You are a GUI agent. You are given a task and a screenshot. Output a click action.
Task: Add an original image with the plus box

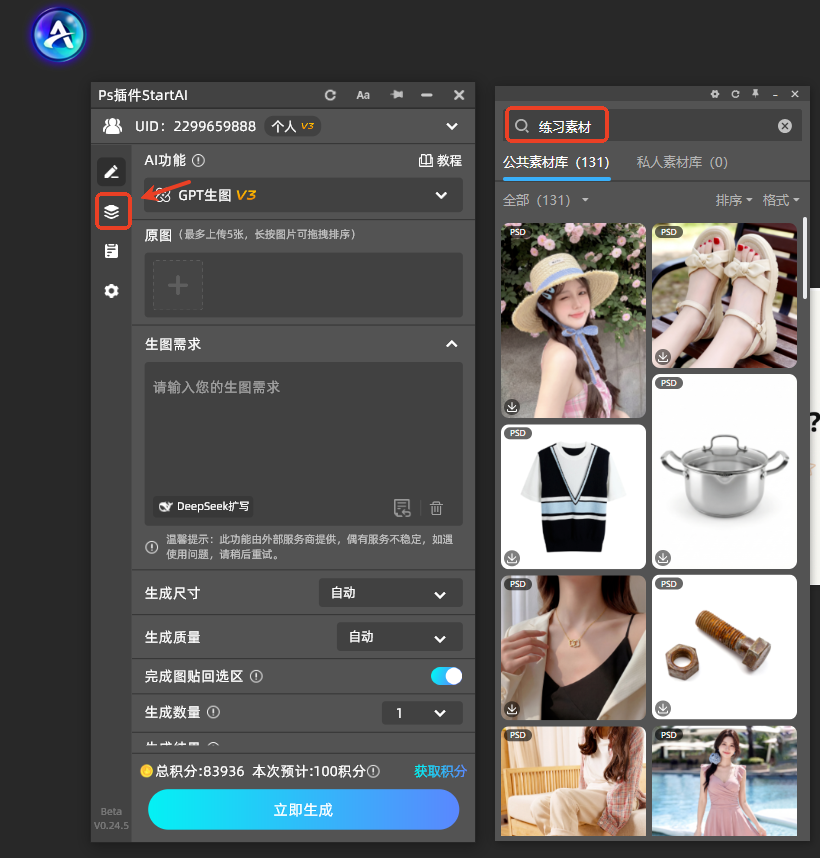coord(178,285)
